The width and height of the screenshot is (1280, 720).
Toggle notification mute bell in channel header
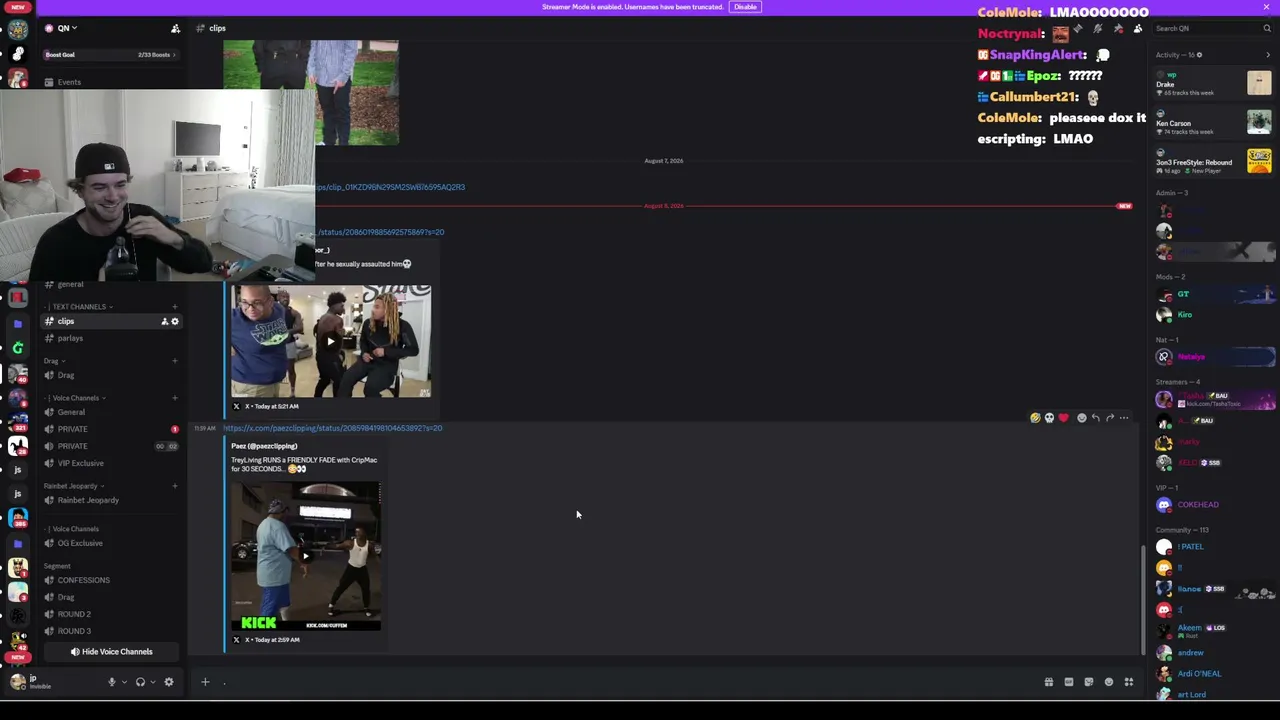(1098, 29)
